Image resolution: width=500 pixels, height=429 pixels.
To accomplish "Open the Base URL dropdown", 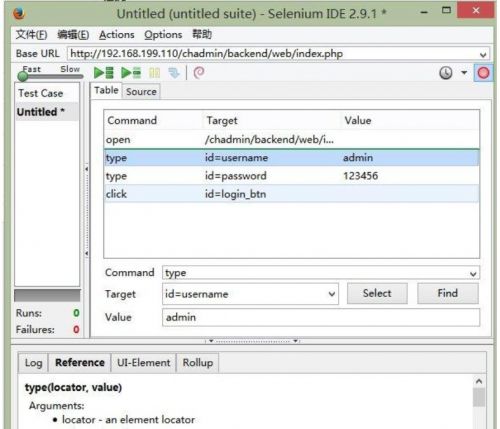I will coord(483,55).
